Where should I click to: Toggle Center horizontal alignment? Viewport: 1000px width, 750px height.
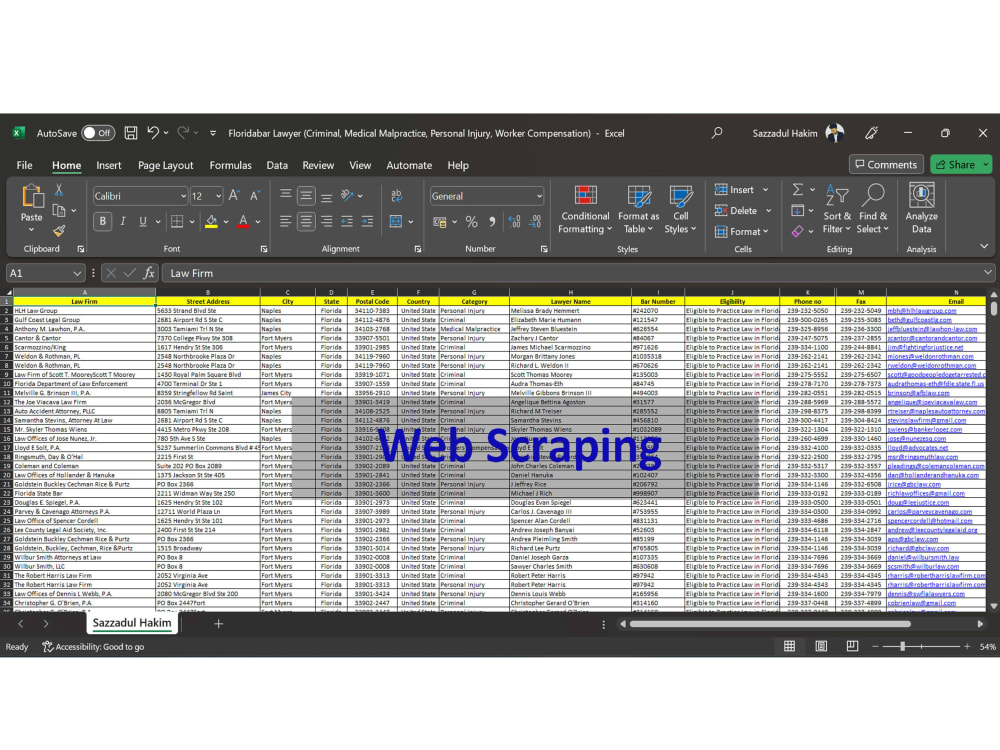pos(306,221)
